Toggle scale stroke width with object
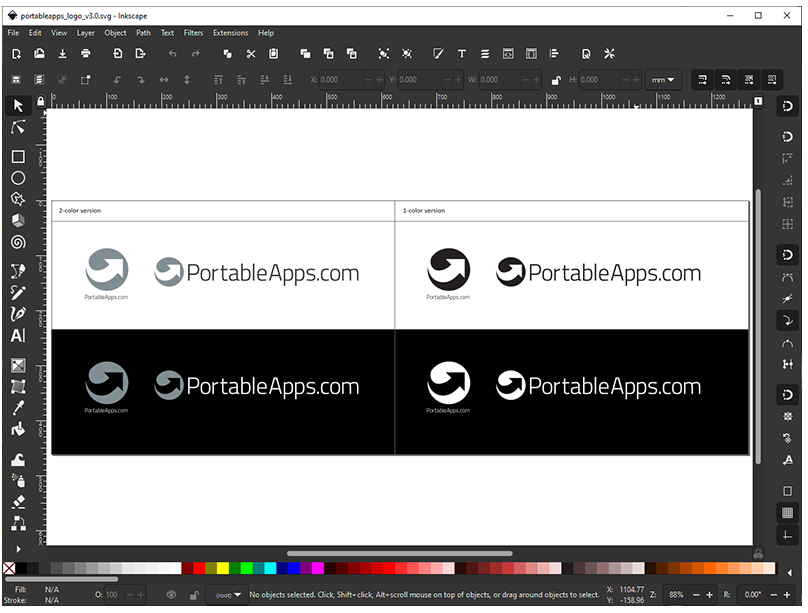This screenshot has width=808, height=613. pos(702,80)
